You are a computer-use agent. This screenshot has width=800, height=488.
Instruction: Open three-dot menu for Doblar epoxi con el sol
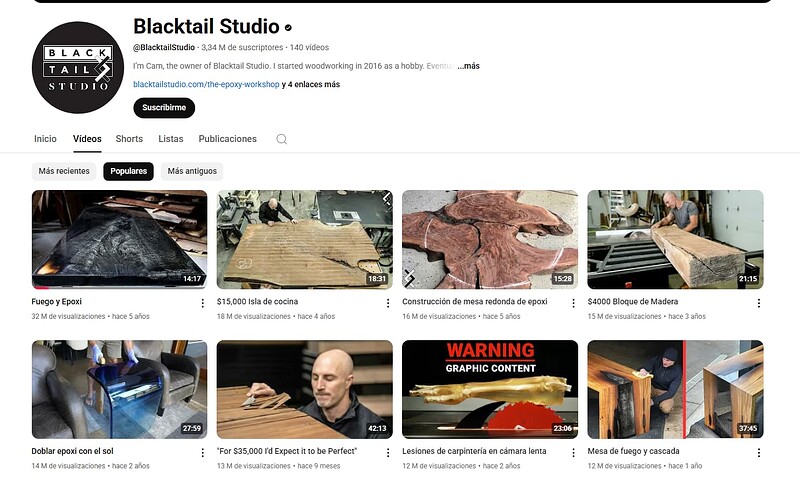coord(202,452)
